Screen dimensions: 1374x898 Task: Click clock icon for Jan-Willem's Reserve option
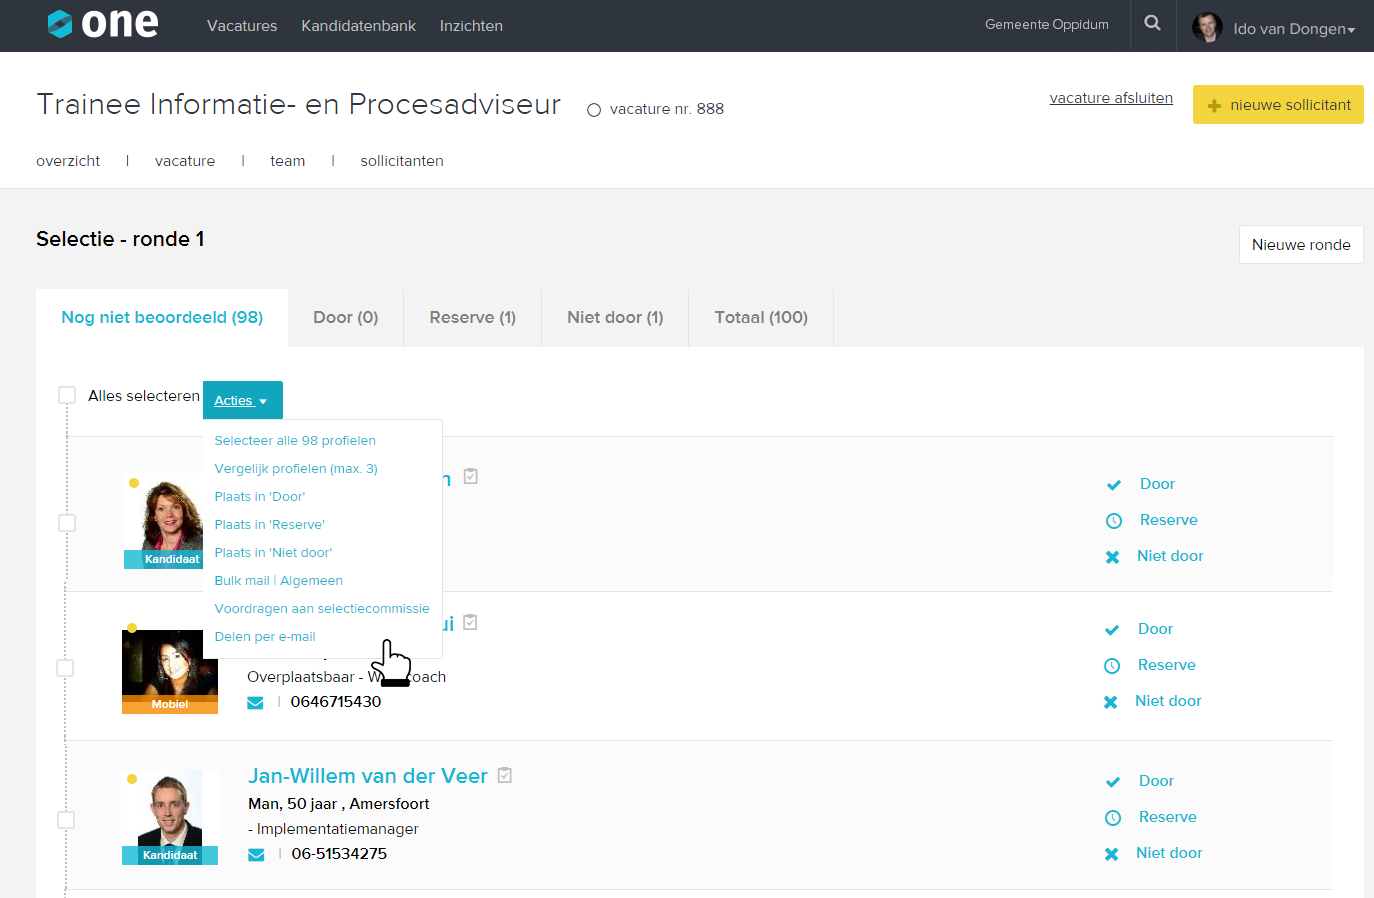[x=1112, y=818]
